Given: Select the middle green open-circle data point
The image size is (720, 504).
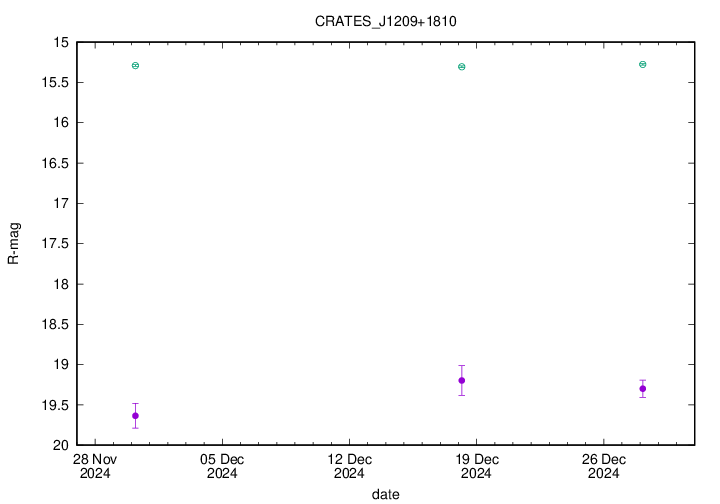Looking at the screenshot, I should click(461, 67).
